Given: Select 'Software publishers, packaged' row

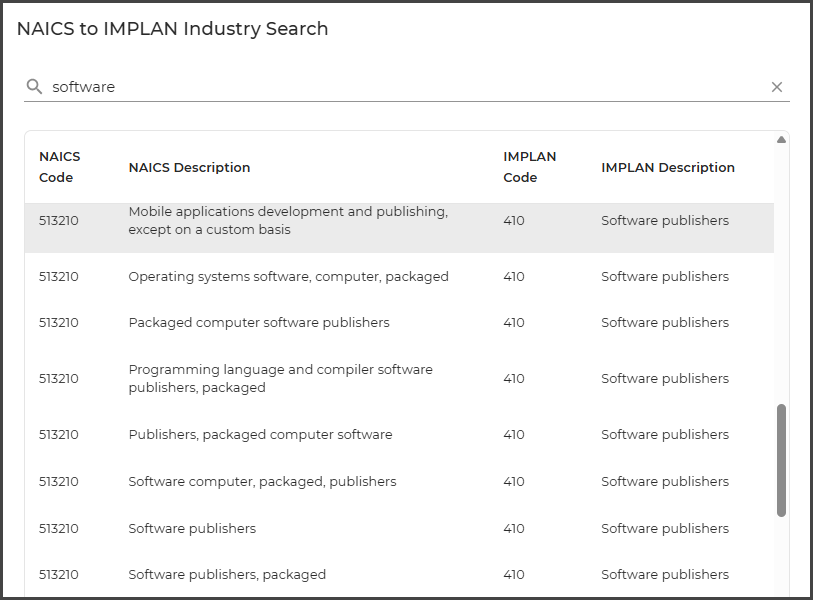Looking at the screenshot, I should pos(399,575).
